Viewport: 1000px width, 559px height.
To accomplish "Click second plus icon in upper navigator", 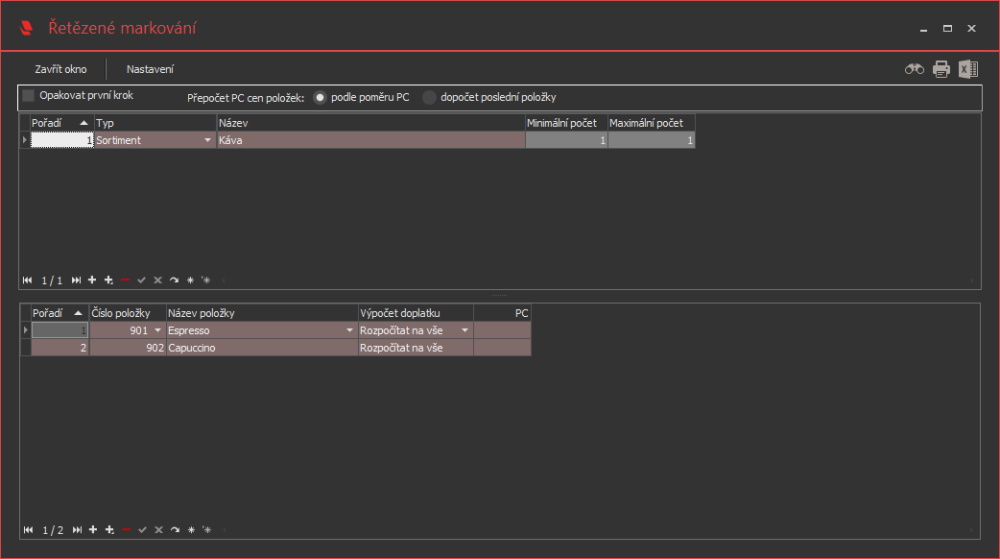I will (x=108, y=280).
